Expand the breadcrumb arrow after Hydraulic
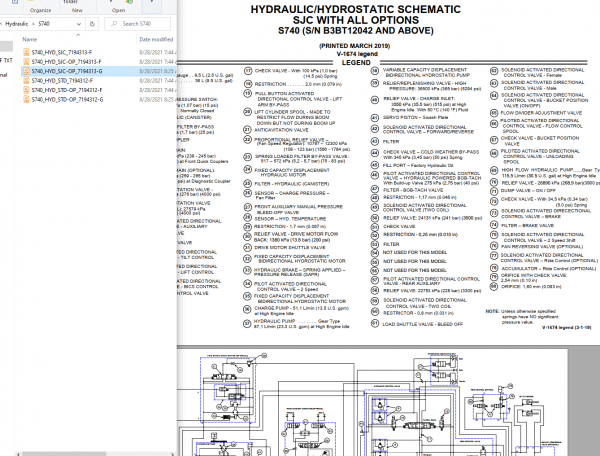The height and width of the screenshot is (456, 600). (33, 24)
